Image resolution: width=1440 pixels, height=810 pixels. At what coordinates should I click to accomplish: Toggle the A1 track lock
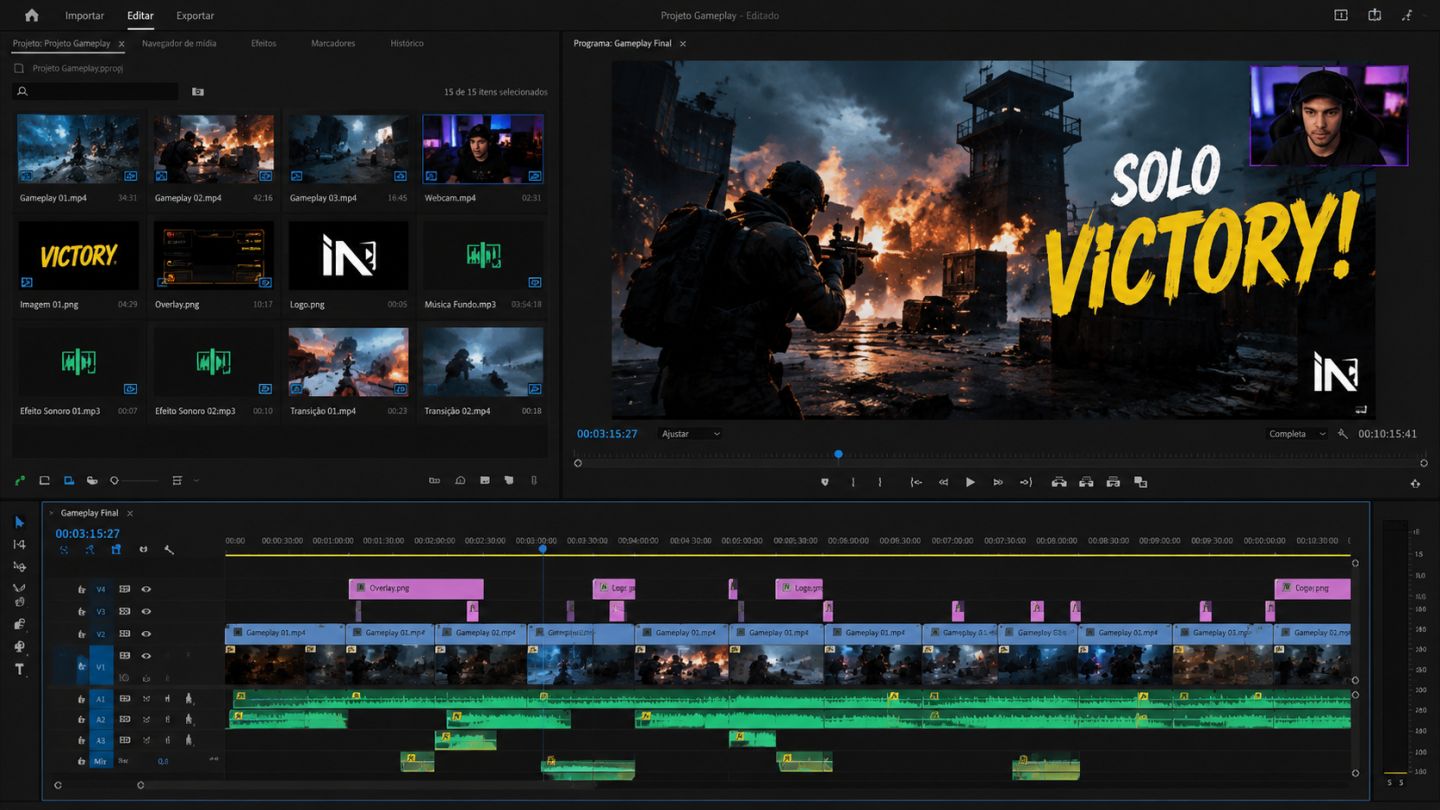tap(82, 698)
